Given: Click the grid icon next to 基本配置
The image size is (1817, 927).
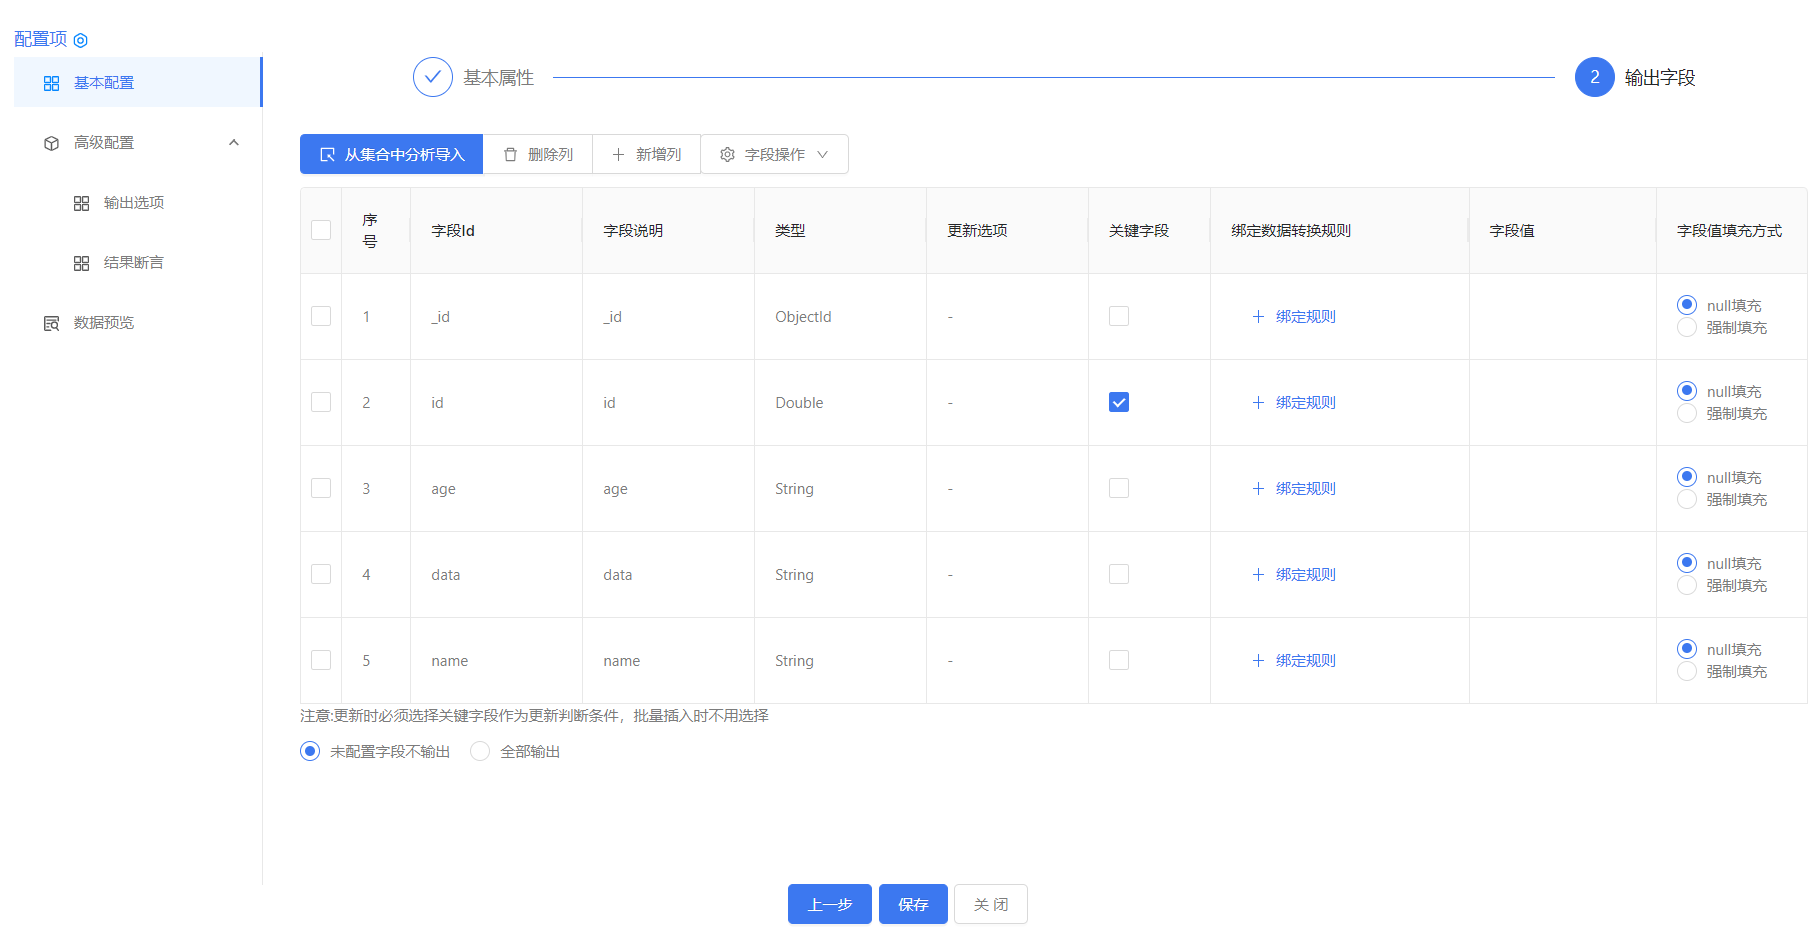Looking at the screenshot, I should [52, 83].
